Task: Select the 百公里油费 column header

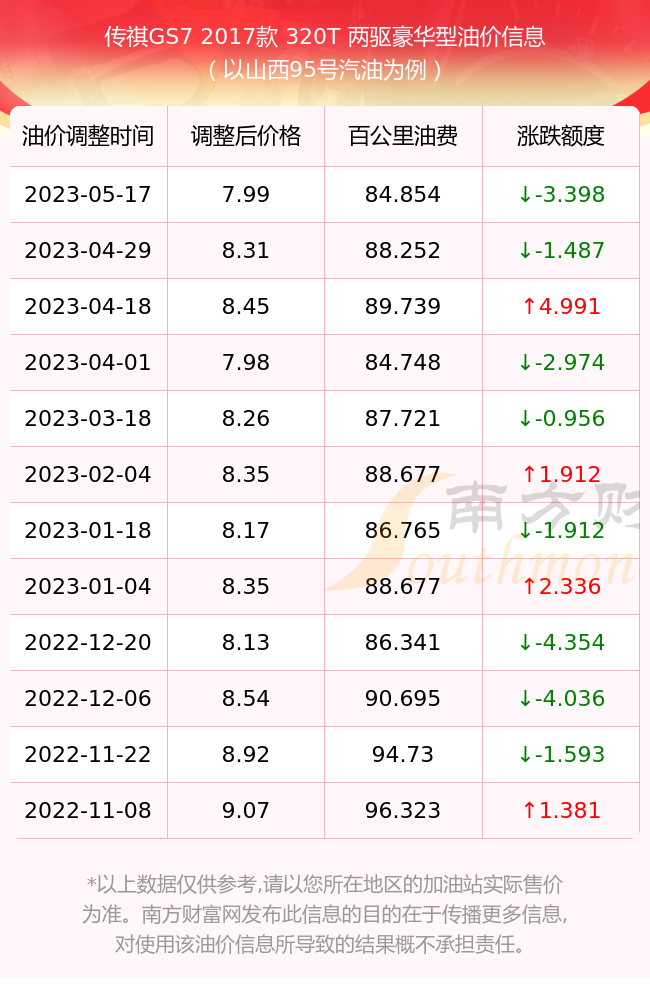Action: click(403, 137)
